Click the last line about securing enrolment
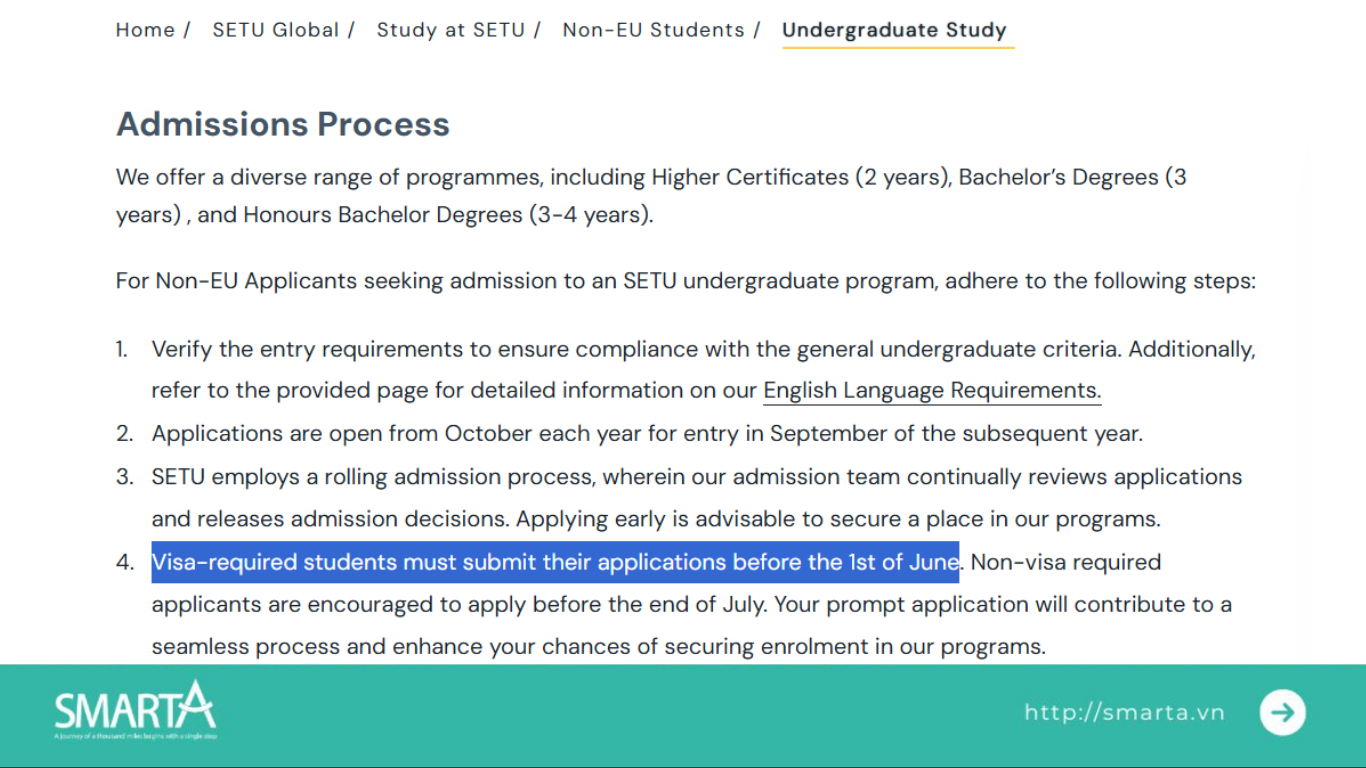The image size is (1366, 768). point(598,647)
